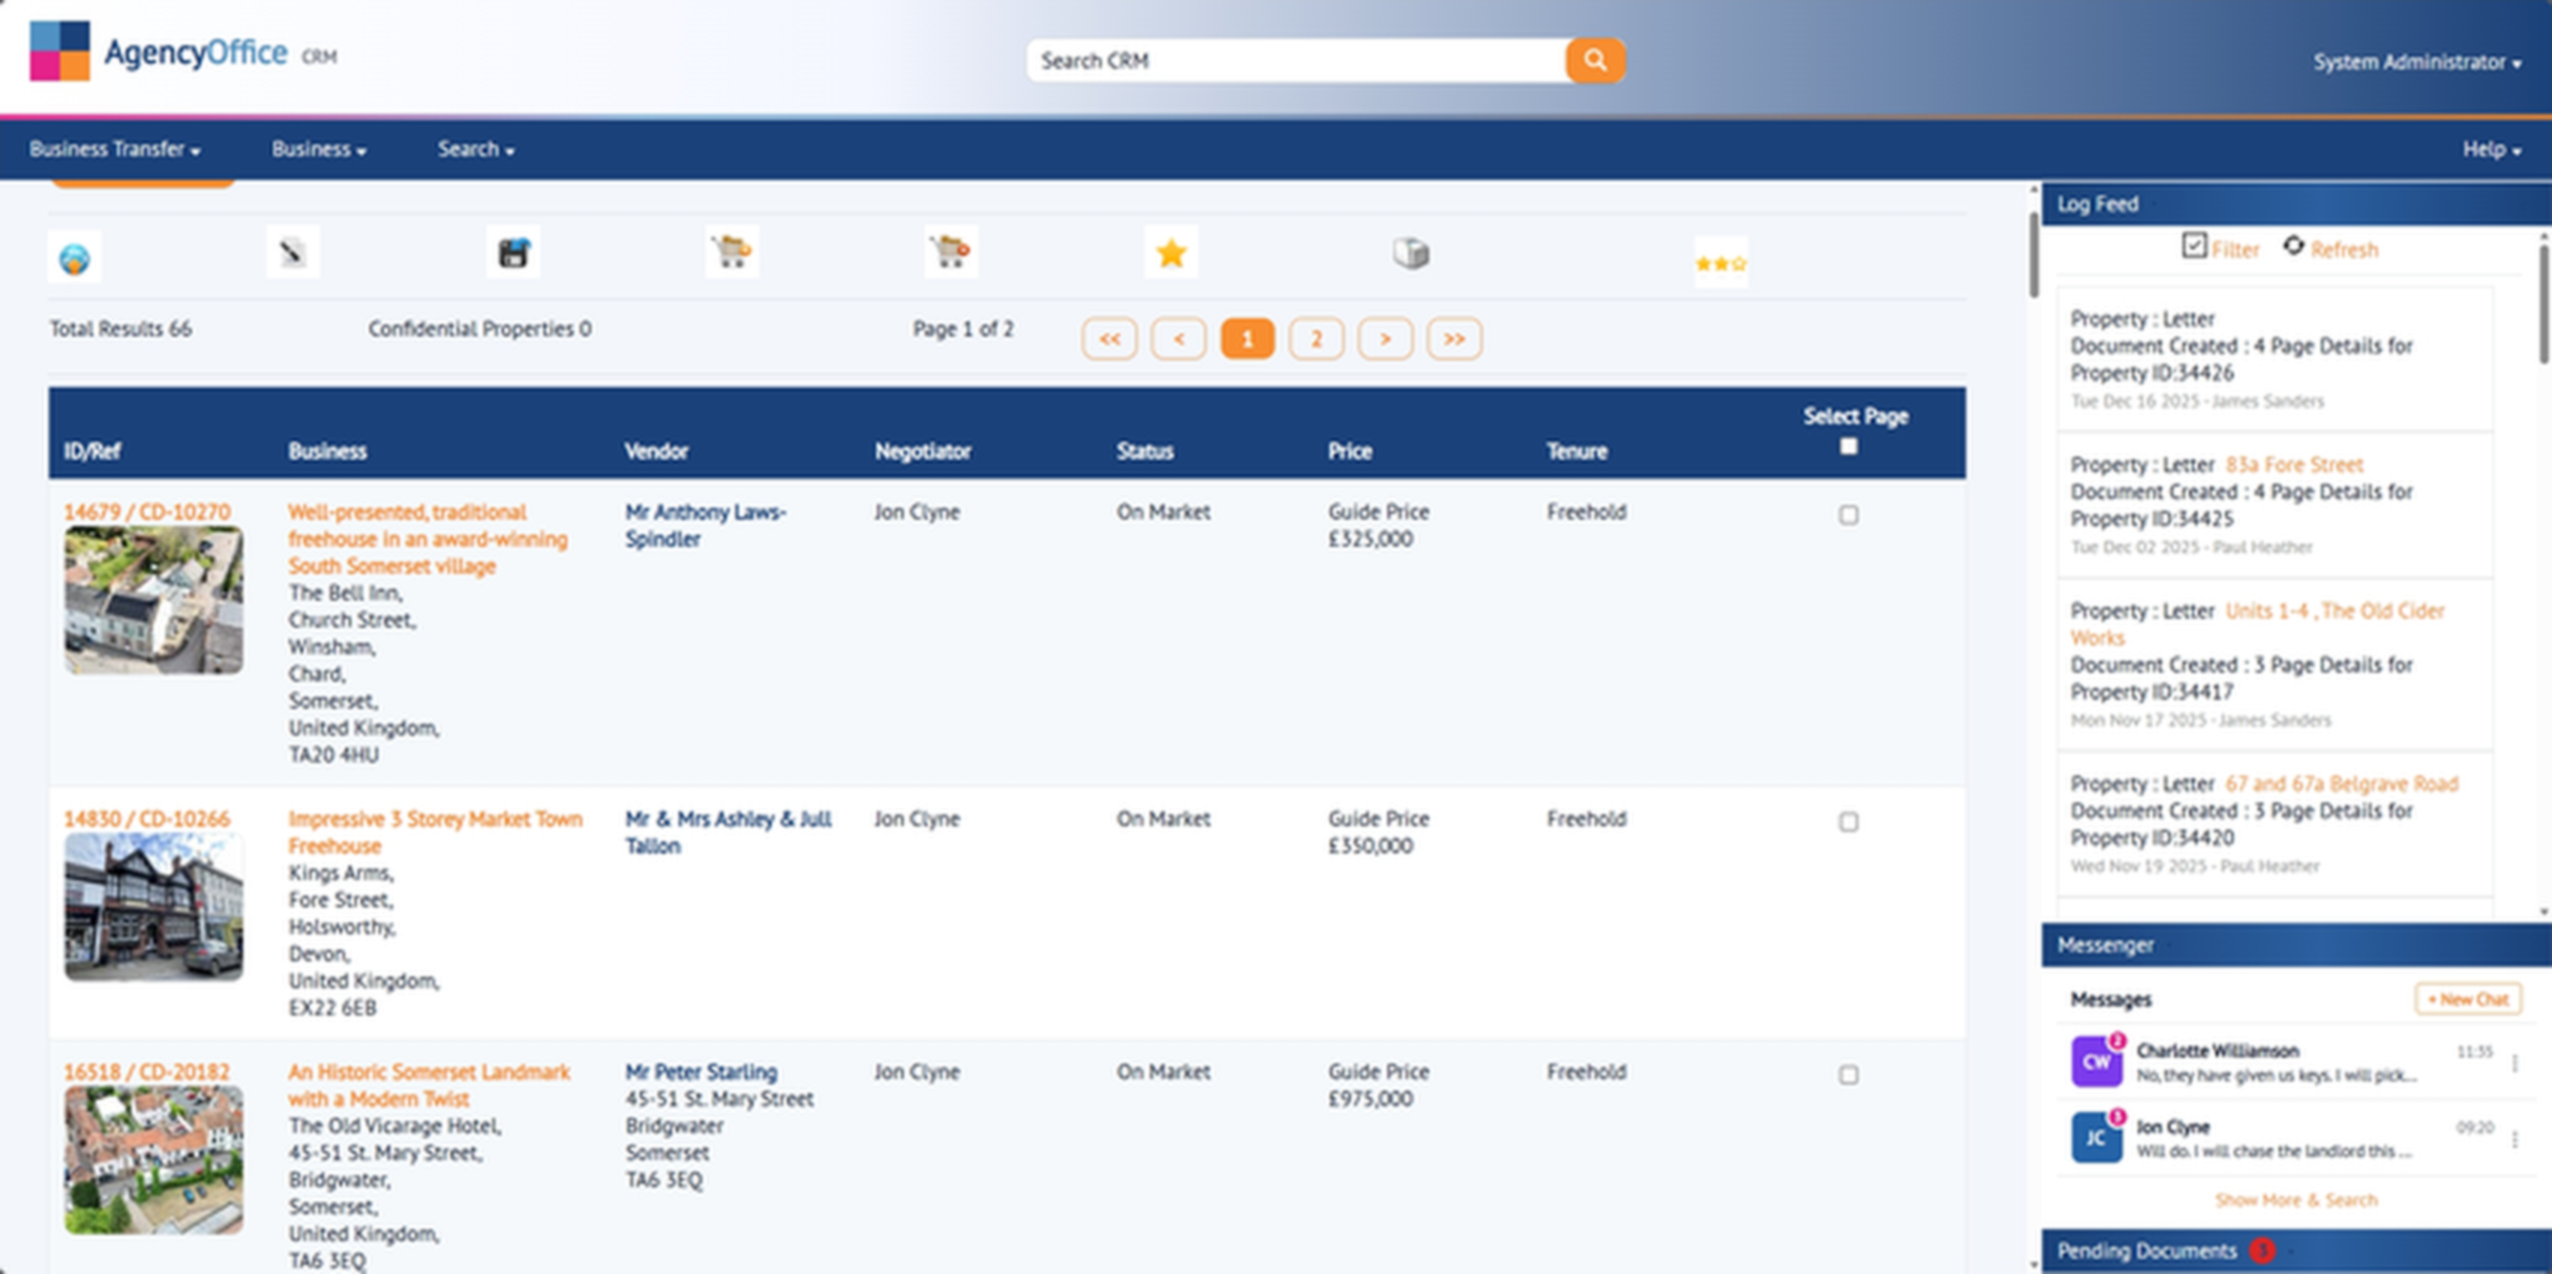This screenshot has width=2552, height=1274.
Task: Open Show More & Search in Messenger
Action: pos(2296,1199)
